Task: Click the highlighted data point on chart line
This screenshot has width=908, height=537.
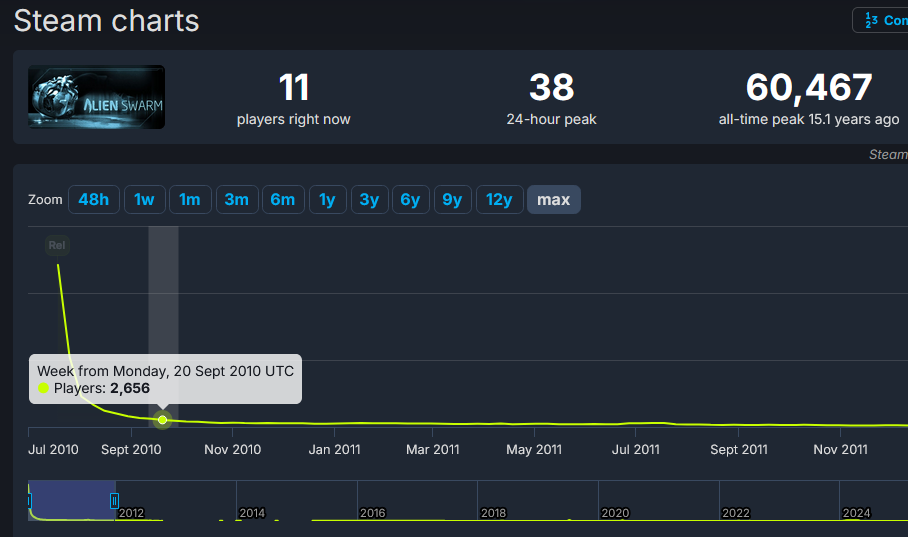Action: click(163, 419)
